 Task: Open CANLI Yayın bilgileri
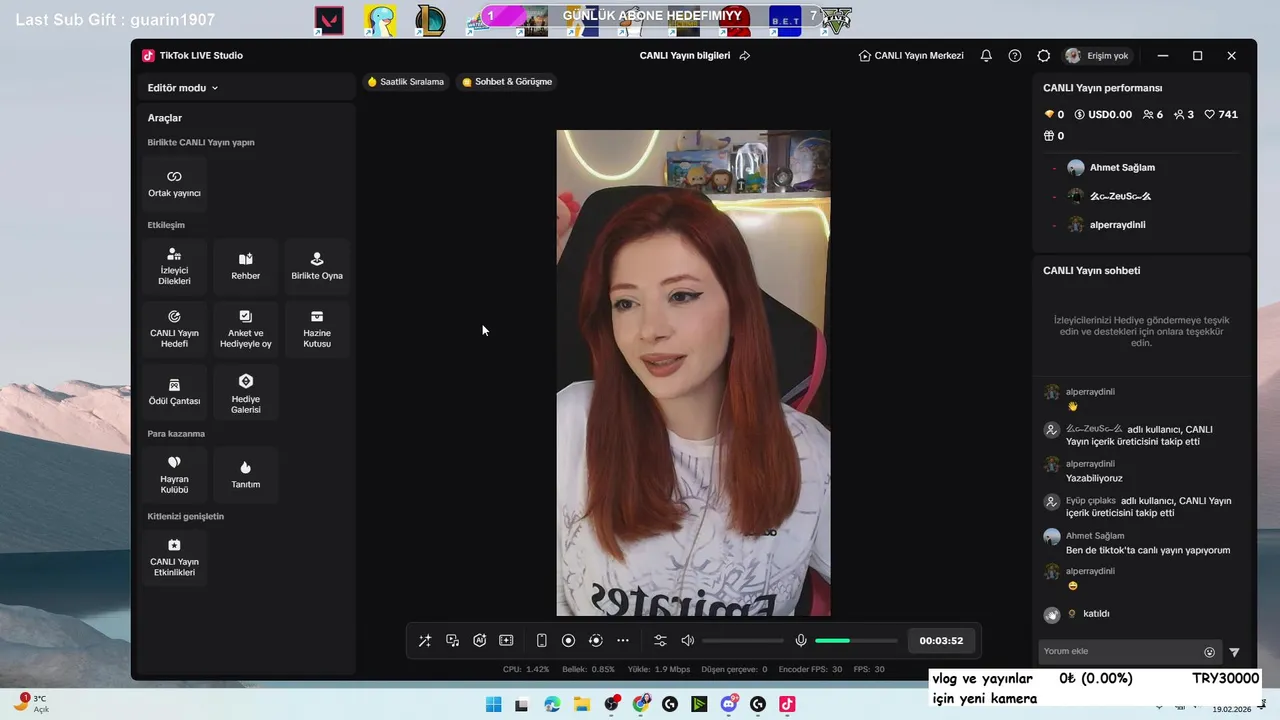pos(685,56)
